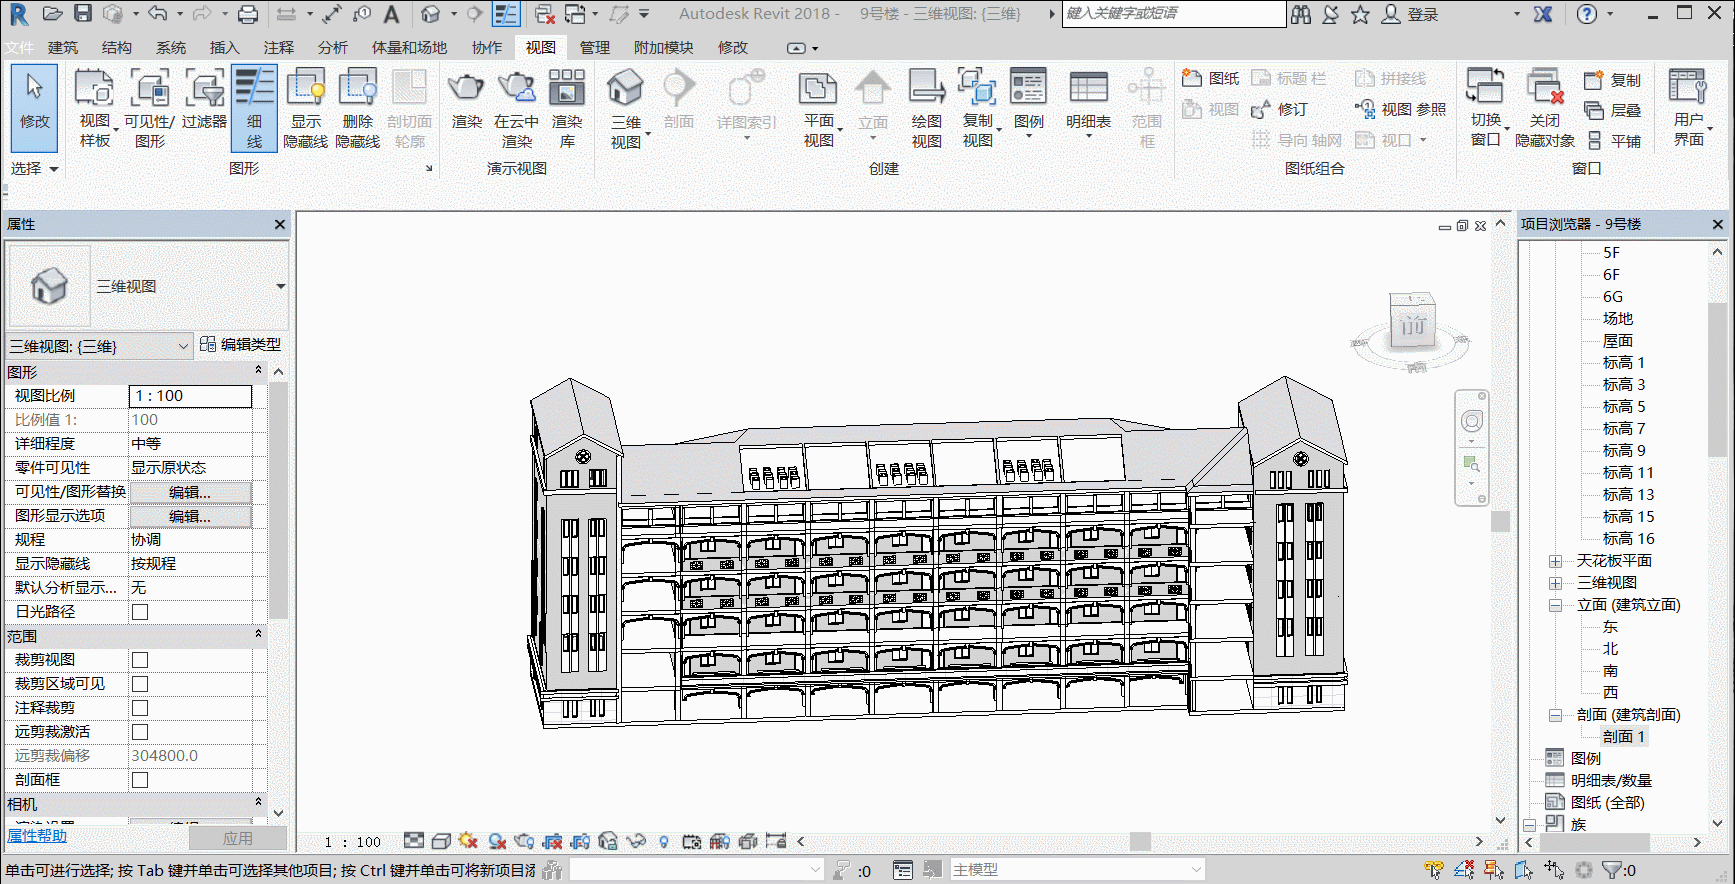1735x884 pixels.
Task: Click Close Hidden (关闭隐藏对象)
Action: tap(1545, 109)
